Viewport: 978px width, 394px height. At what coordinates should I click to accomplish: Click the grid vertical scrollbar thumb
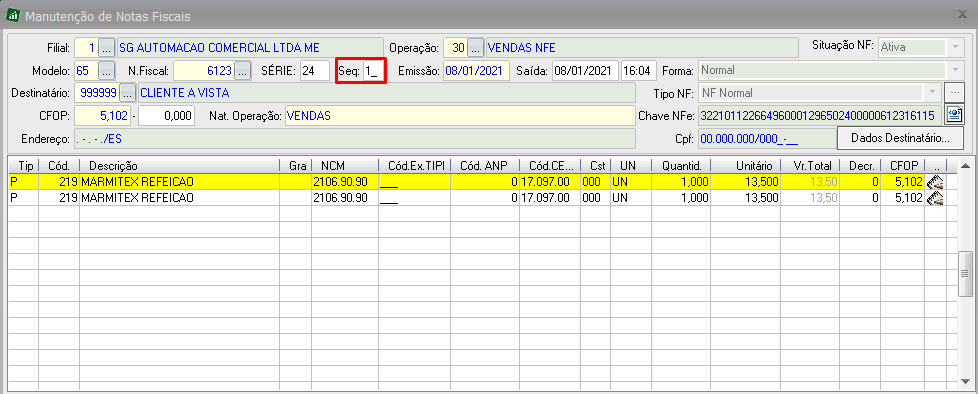pos(965,274)
